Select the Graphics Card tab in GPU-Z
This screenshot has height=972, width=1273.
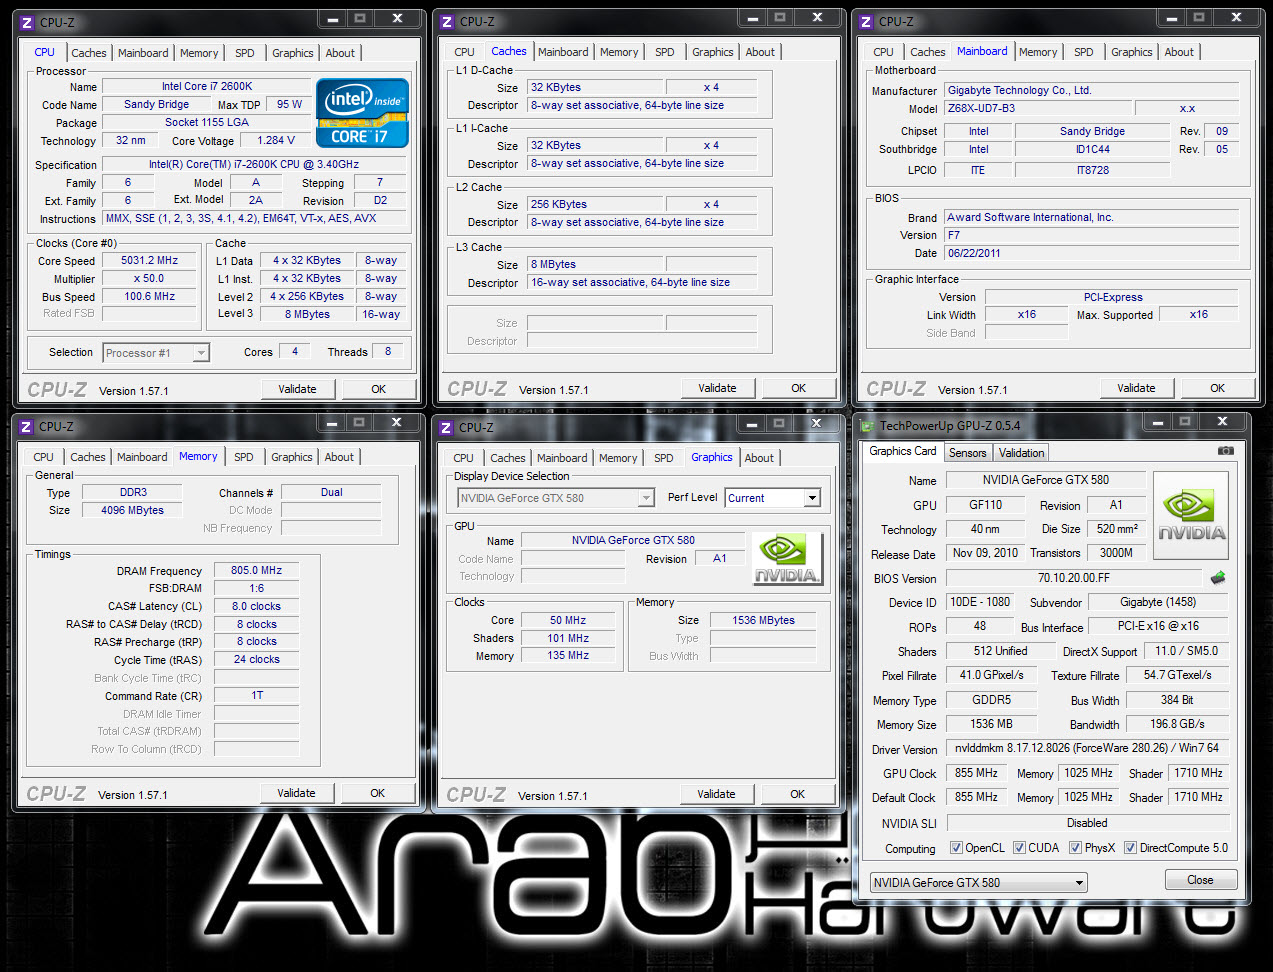point(903,451)
